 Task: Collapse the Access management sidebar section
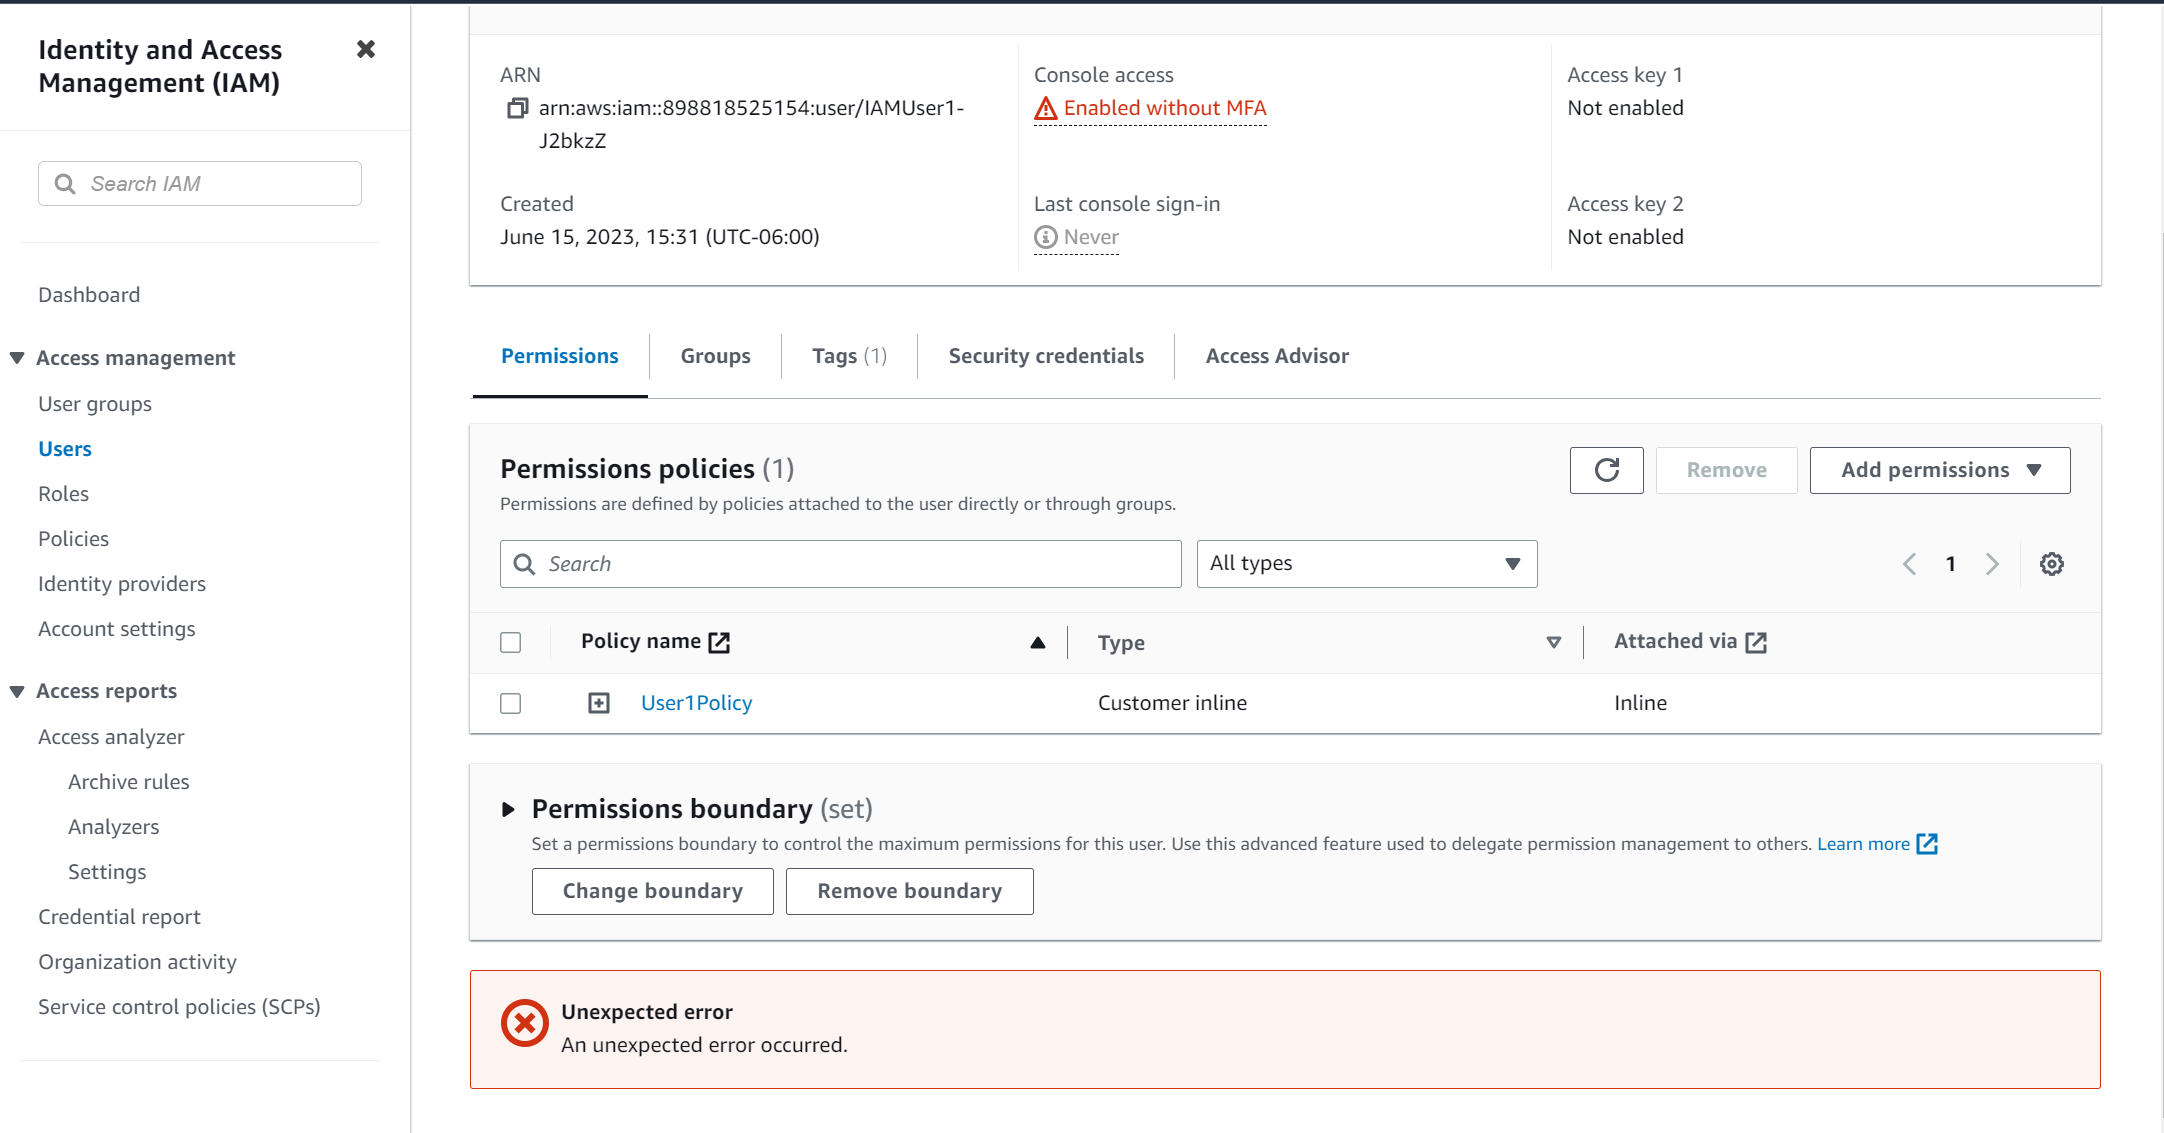[x=17, y=358]
